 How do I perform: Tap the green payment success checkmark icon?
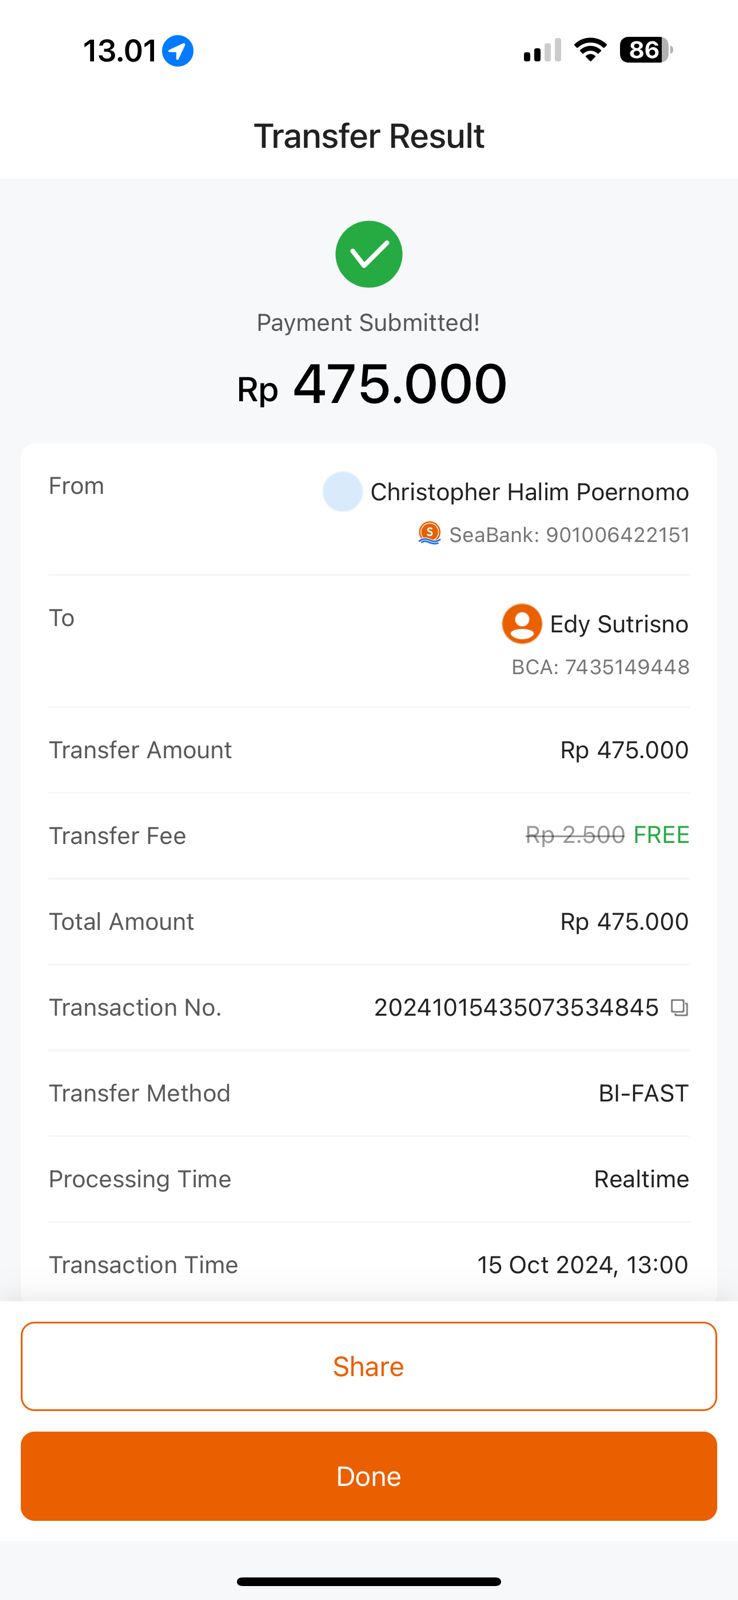[369, 254]
